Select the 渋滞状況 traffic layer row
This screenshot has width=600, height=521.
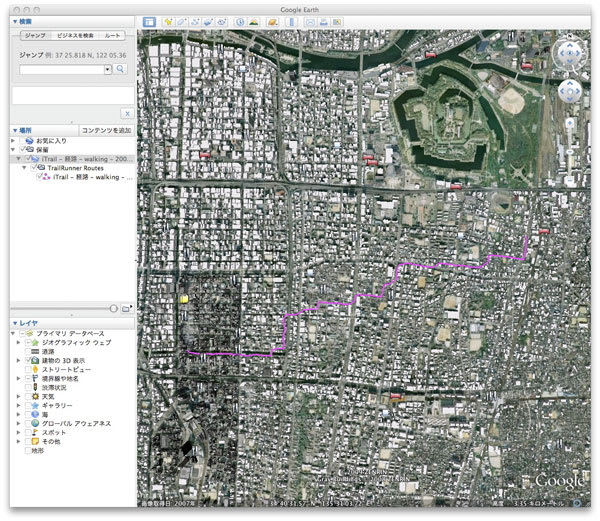(73, 387)
